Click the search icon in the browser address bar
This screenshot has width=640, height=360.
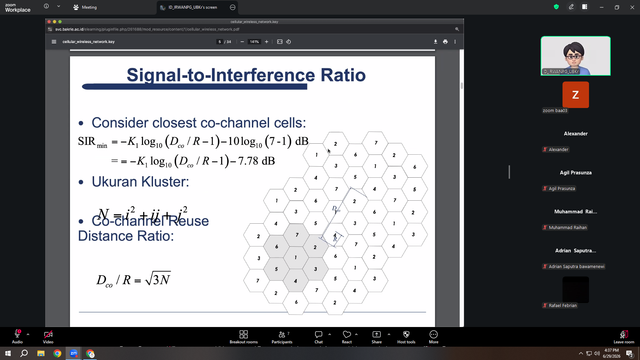click(457, 29)
